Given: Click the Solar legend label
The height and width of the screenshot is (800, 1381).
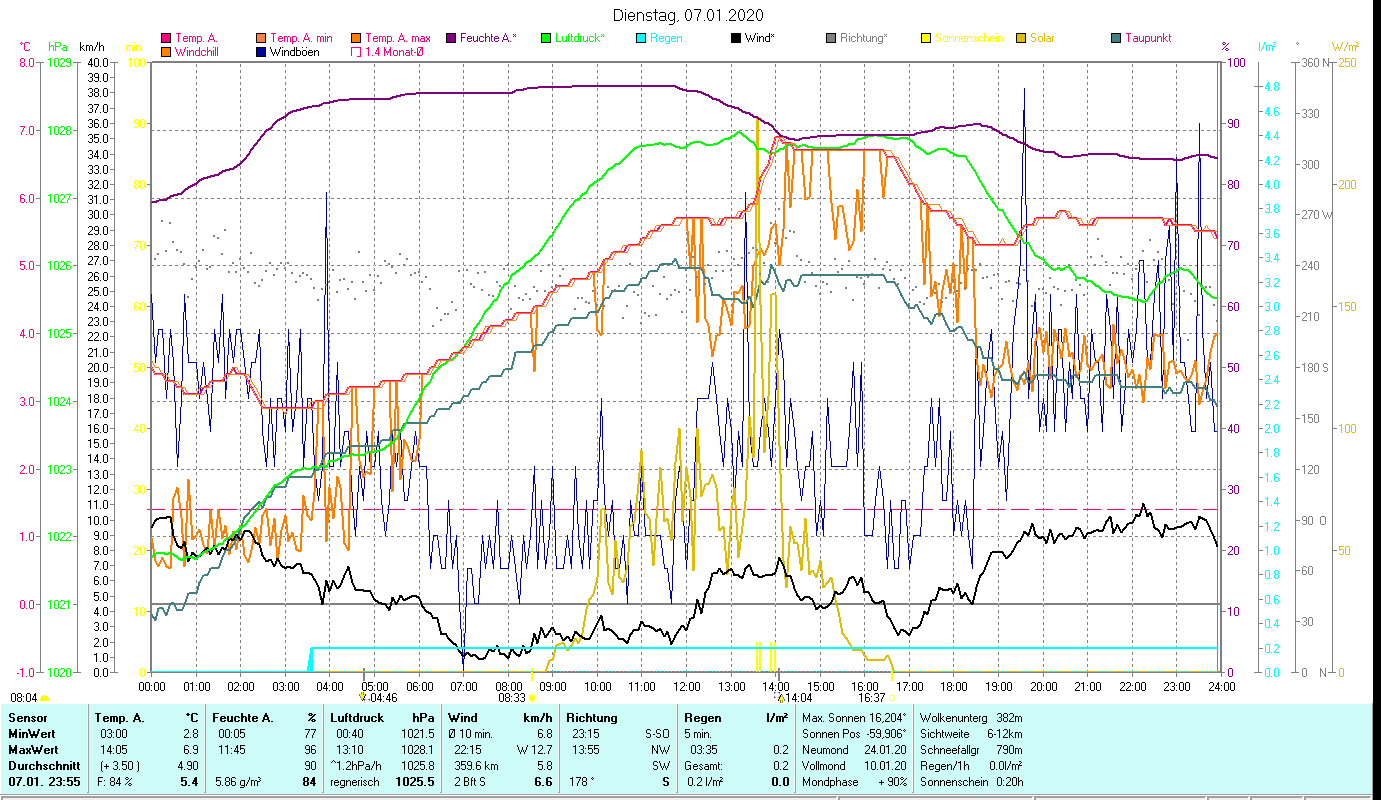Looking at the screenshot, I should point(1041,38).
